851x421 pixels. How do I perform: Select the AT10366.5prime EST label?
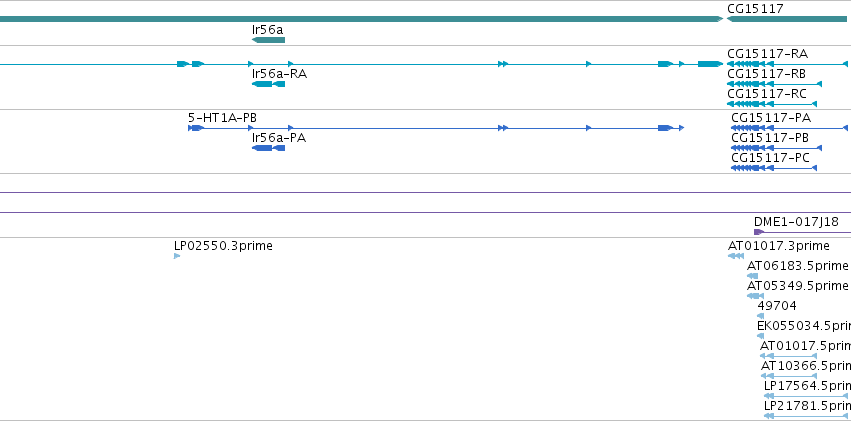click(x=806, y=366)
